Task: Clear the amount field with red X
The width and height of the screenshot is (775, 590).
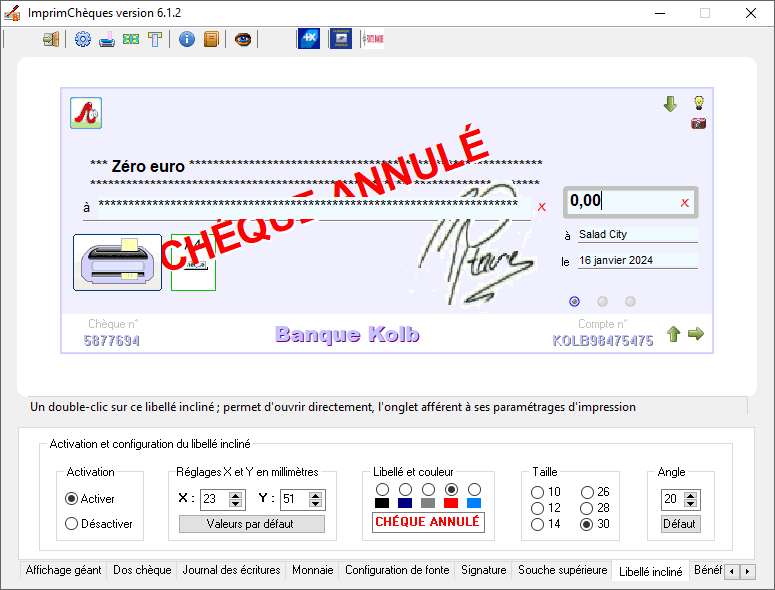Action: [x=685, y=203]
